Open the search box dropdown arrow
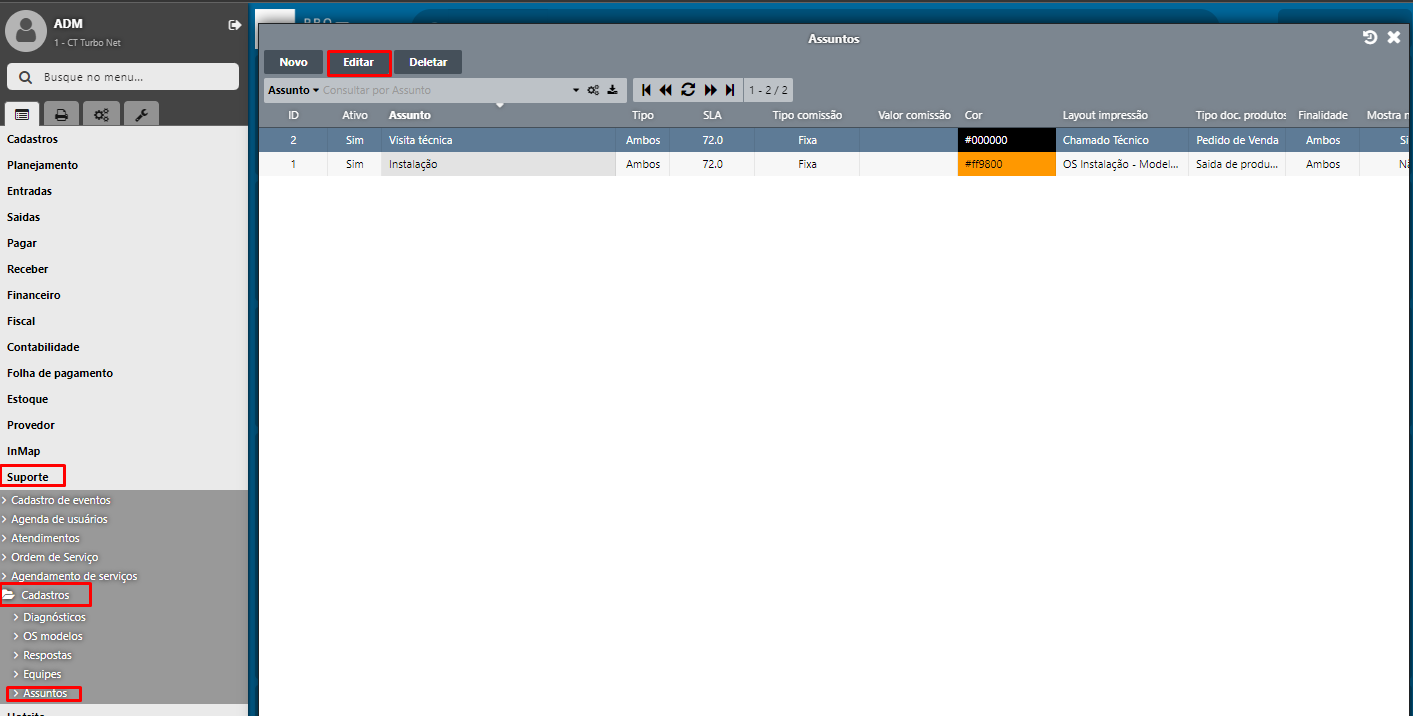Screen dimensions: 1413x716 pos(576,90)
